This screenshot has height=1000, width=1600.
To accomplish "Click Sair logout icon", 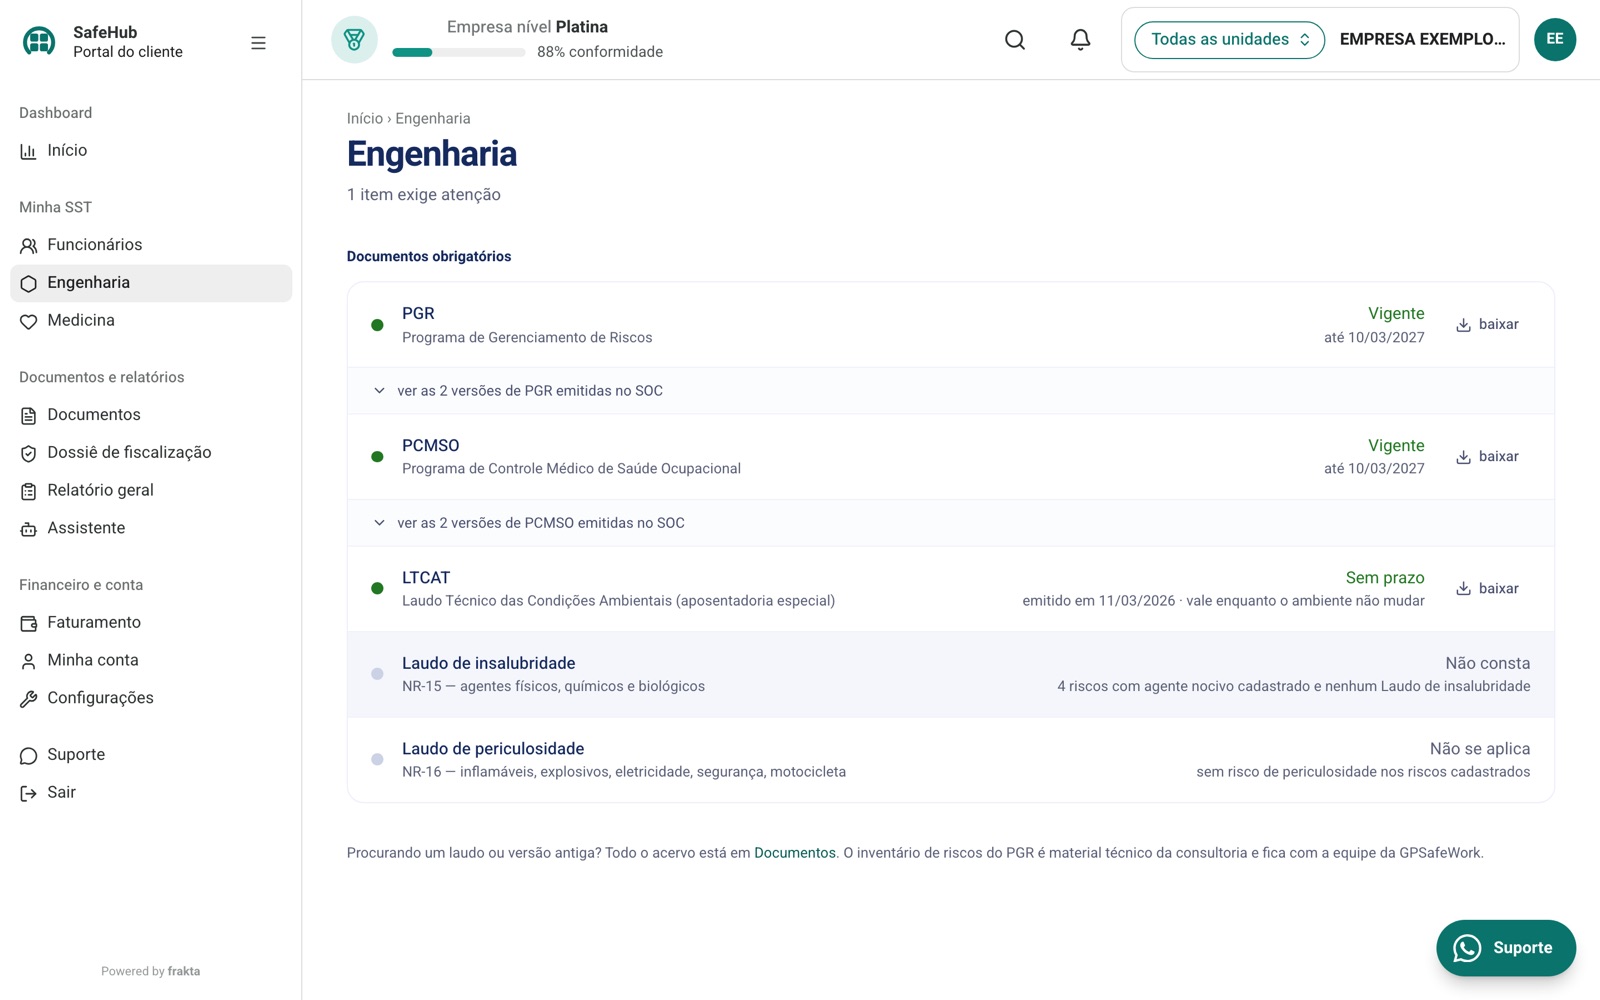I will (x=28, y=793).
